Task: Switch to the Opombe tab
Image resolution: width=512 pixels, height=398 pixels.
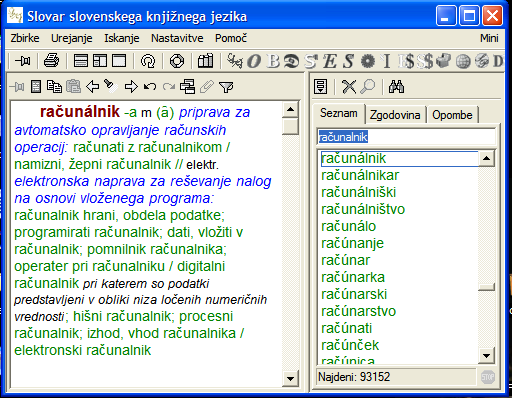Action: point(452,115)
